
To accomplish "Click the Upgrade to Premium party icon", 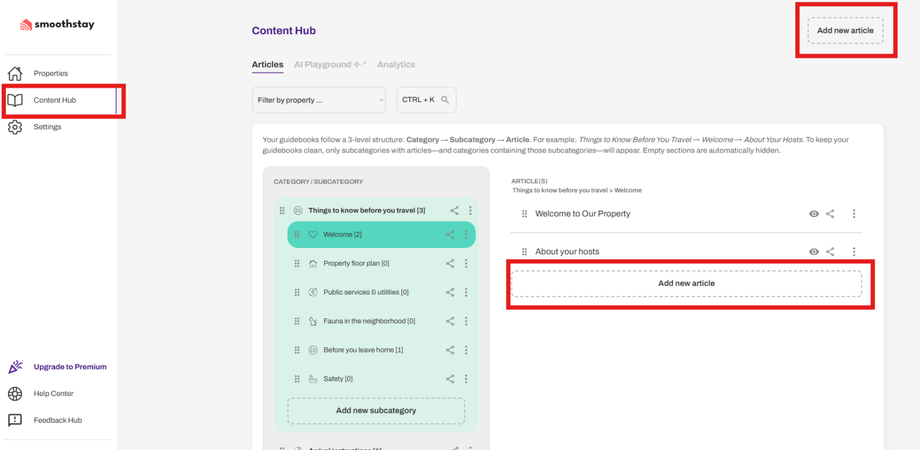I will pyautogui.click(x=15, y=367).
